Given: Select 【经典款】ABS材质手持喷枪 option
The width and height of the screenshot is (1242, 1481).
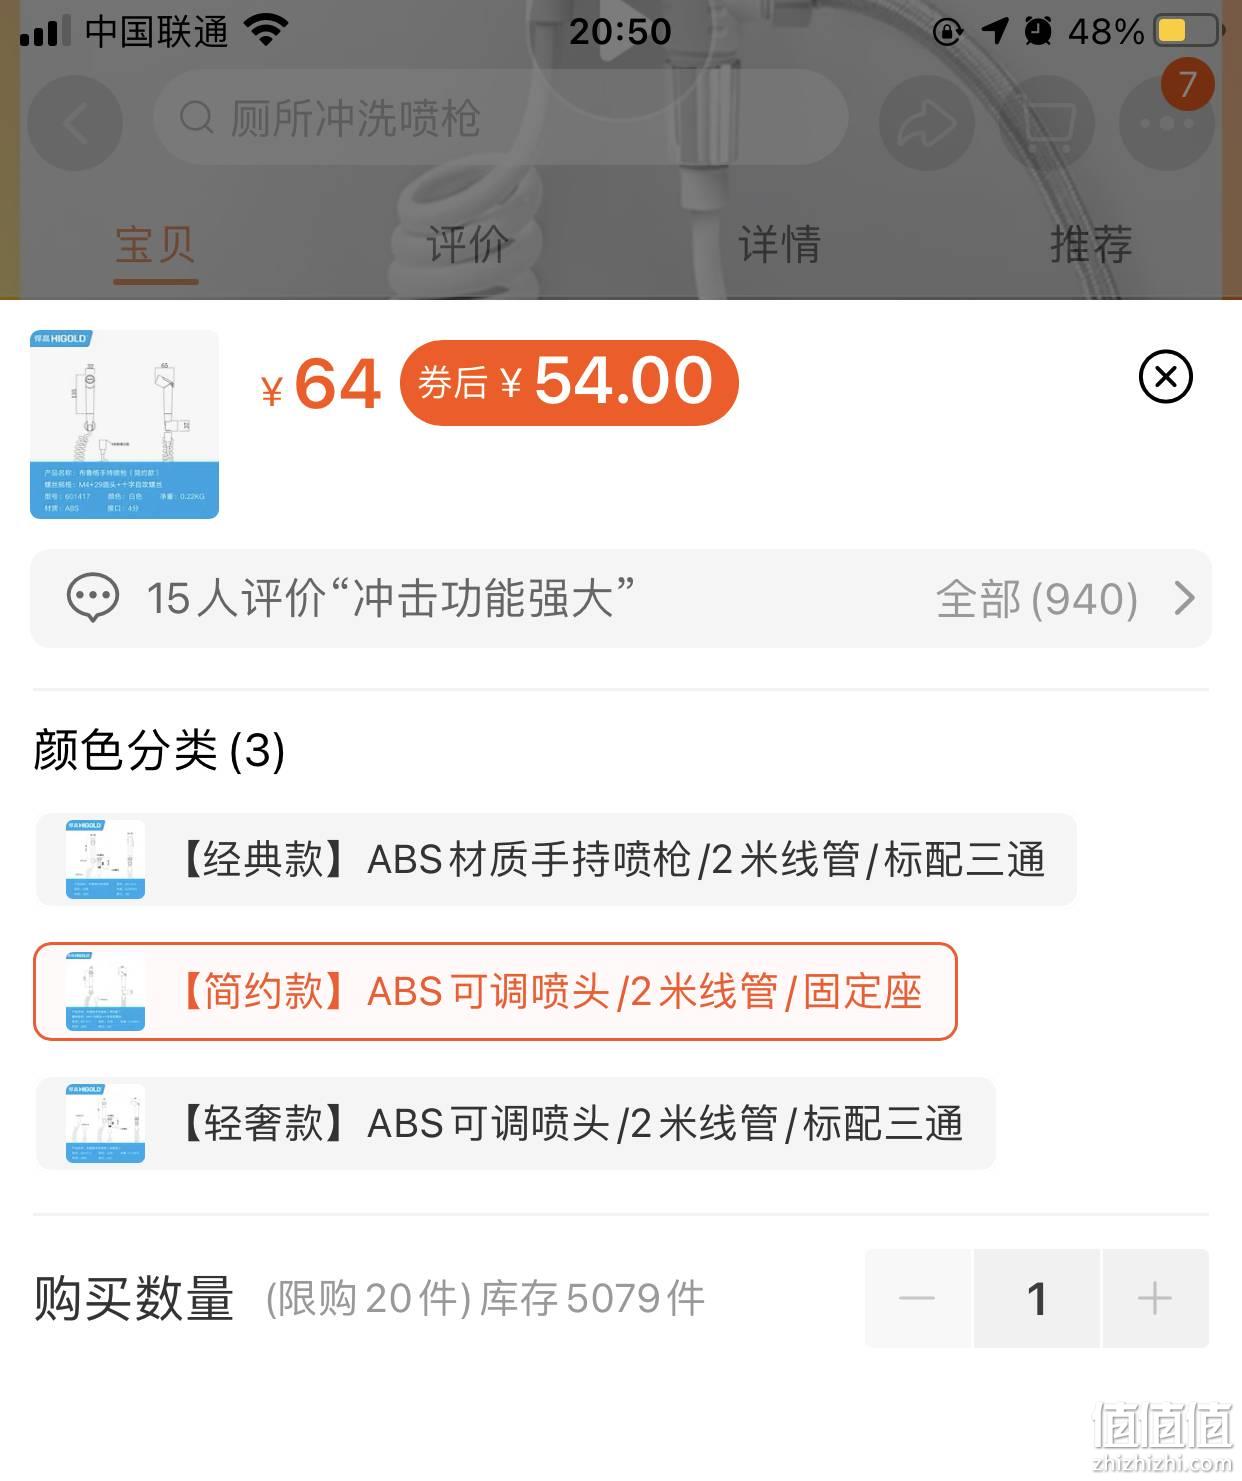Looking at the screenshot, I should coord(556,860).
